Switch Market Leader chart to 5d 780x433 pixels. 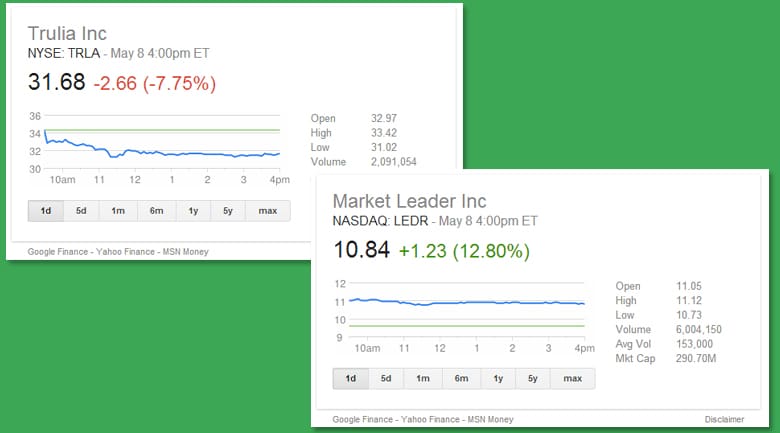386,379
